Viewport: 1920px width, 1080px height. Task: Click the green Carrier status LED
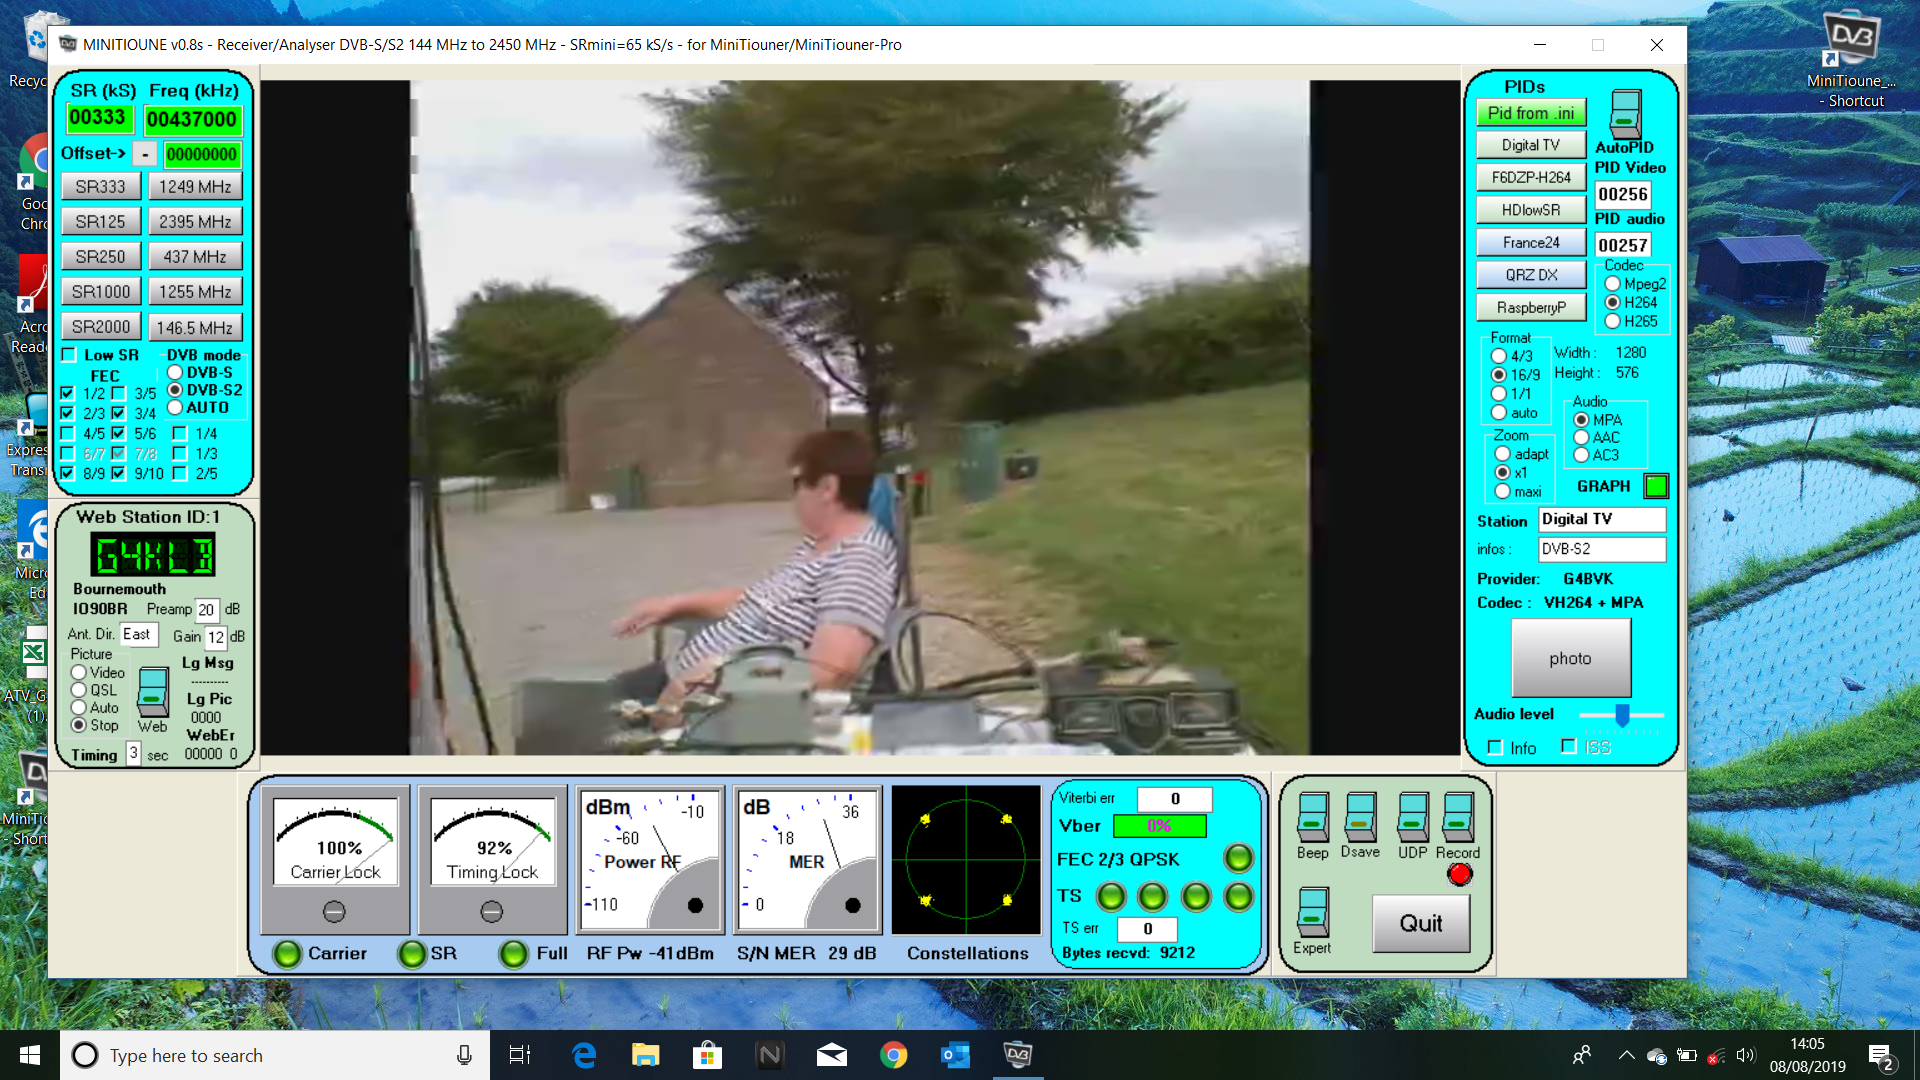[x=290, y=954]
